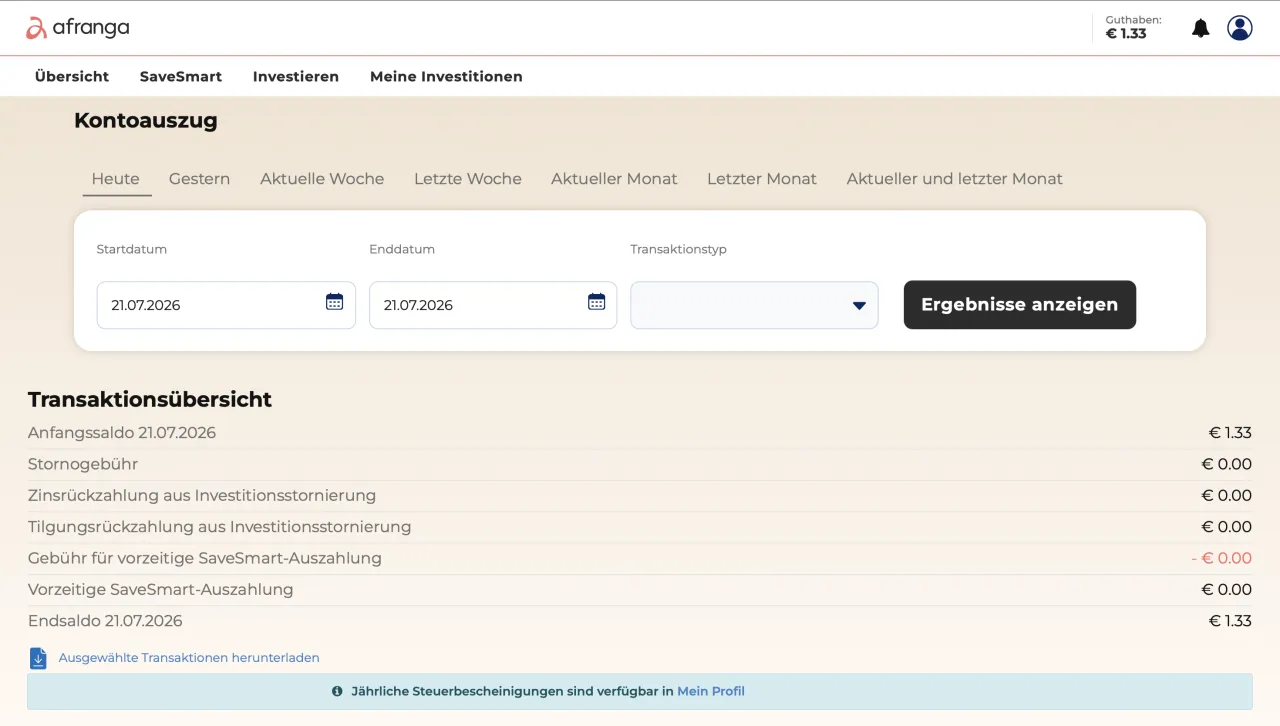The height and width of the screenshot is (726, 1280).
Task: Switch to Letzter Monat tab
Action: 762,179
